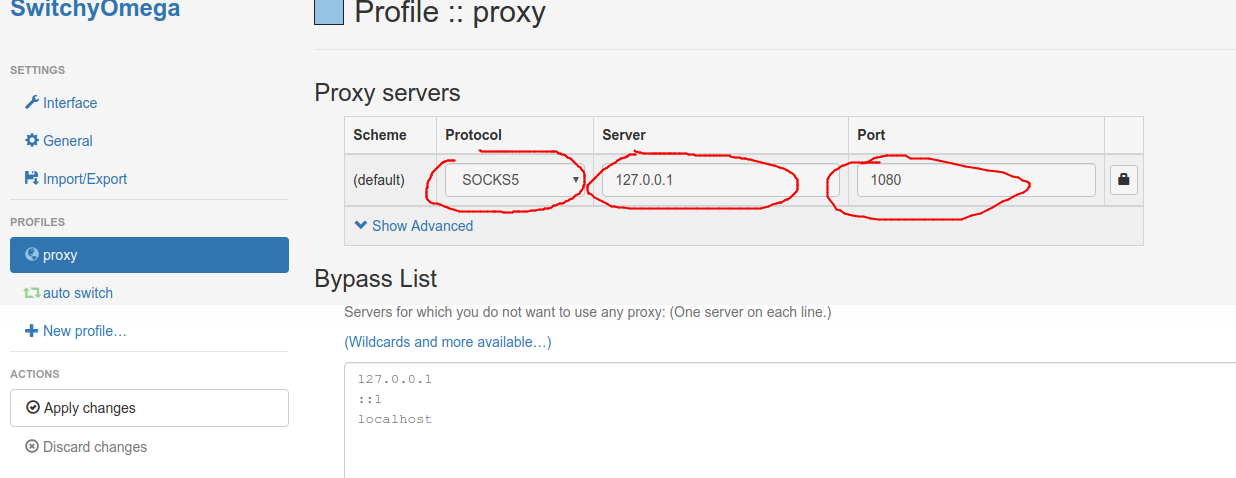Click the checkmark icon in Apply changes

click(33, 408)
